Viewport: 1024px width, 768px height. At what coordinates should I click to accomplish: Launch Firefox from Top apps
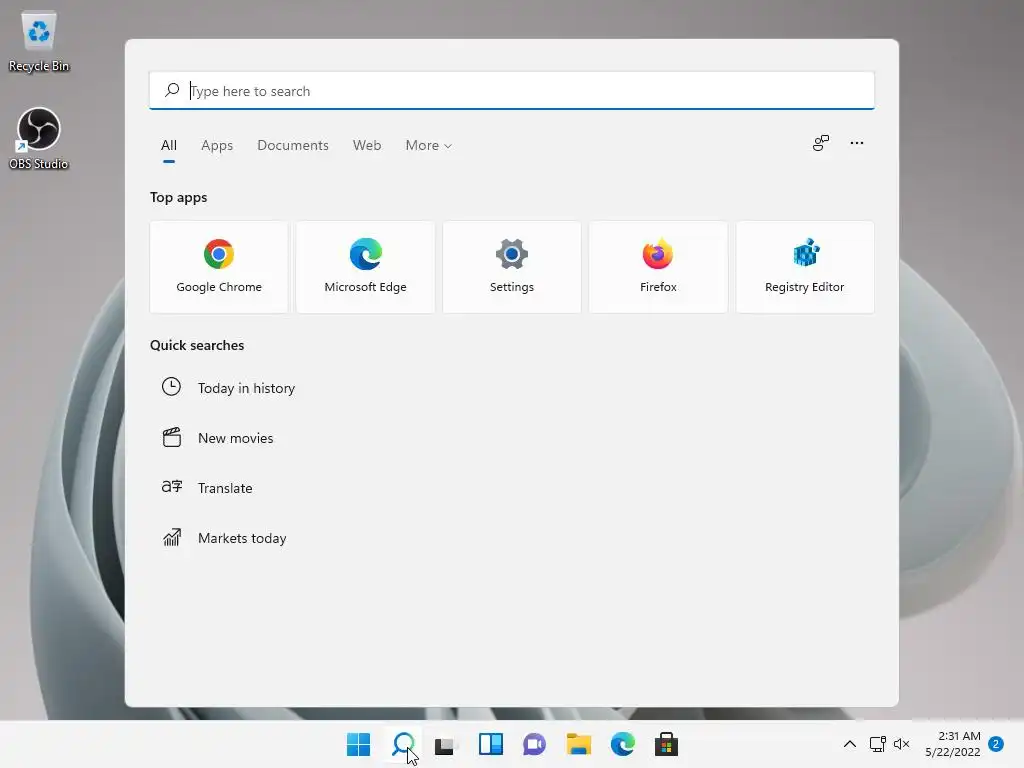coord(658,266)
